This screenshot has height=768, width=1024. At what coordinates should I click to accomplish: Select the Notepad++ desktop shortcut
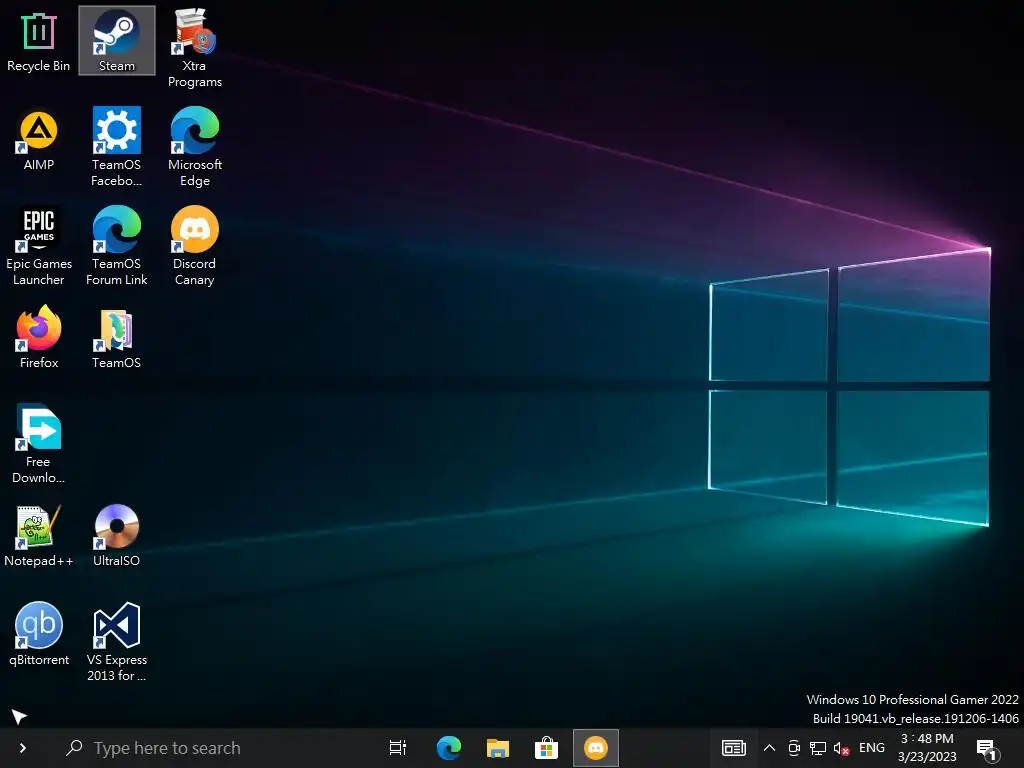(39, 536)
